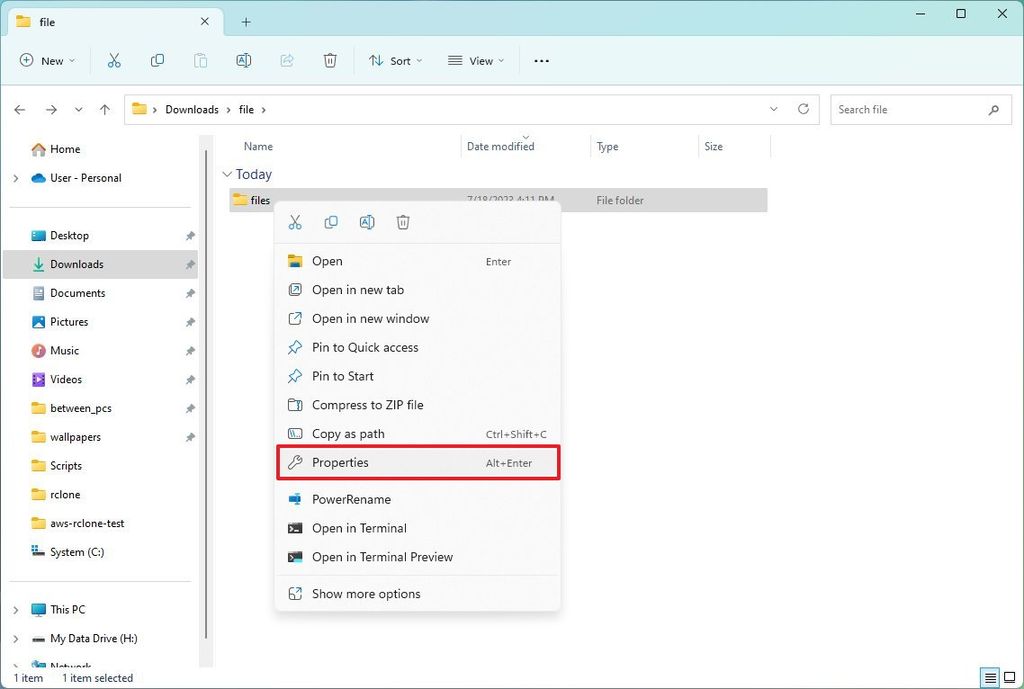The width and height of the screenshot is (1024, 689).
Task: Navigate up one level using the up arrow
Action: click(x=105, y=109)
